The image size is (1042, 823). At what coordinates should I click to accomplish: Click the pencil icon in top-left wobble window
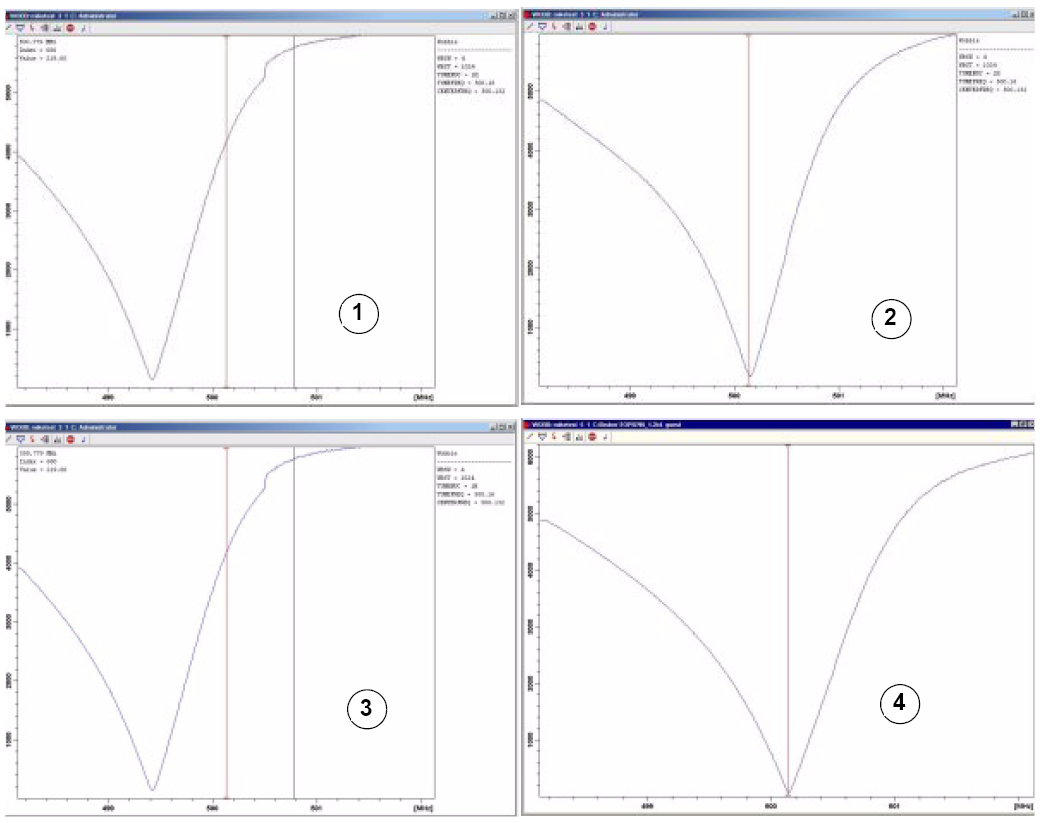coord(9,28)
